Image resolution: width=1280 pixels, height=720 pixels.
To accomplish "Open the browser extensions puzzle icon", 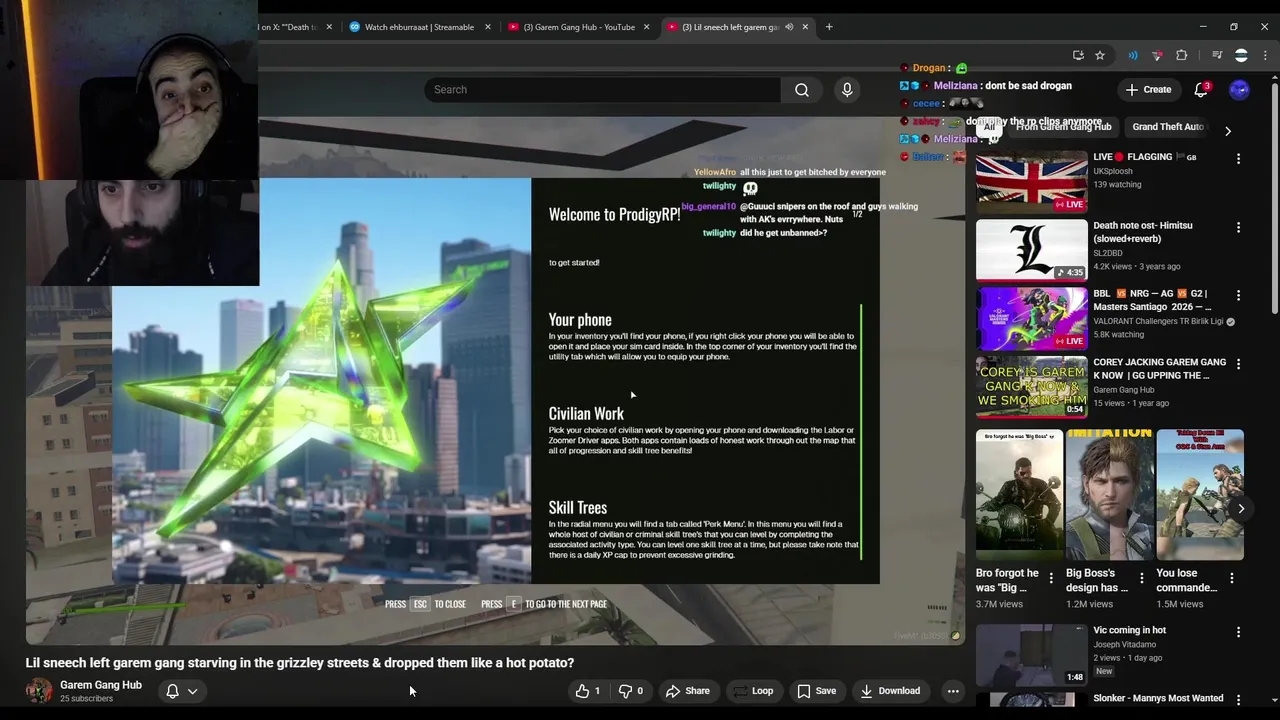I will [1181, 55].
